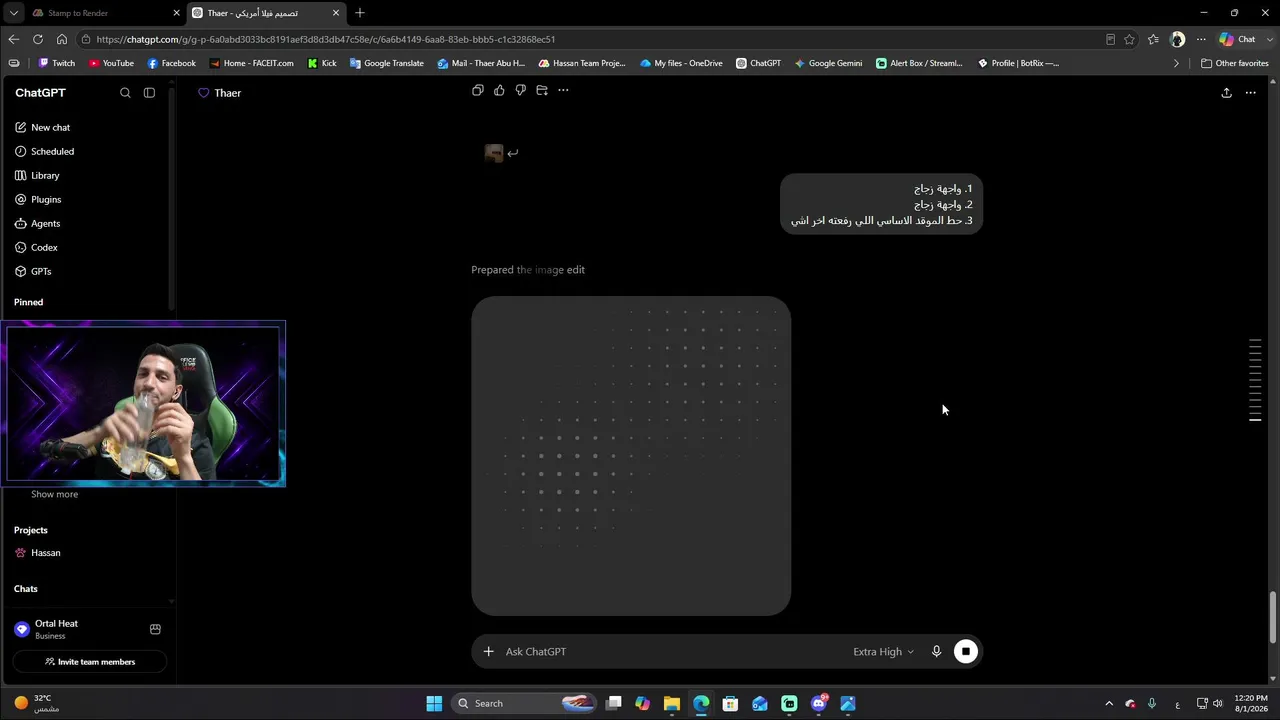Open the Windows Start menu
Screen dimensions: 1280x720
tap(434, 703)
